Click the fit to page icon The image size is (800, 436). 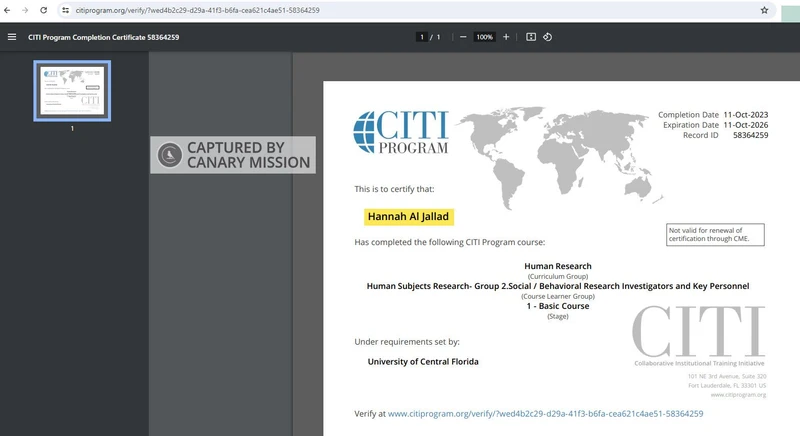click(531, 37)
